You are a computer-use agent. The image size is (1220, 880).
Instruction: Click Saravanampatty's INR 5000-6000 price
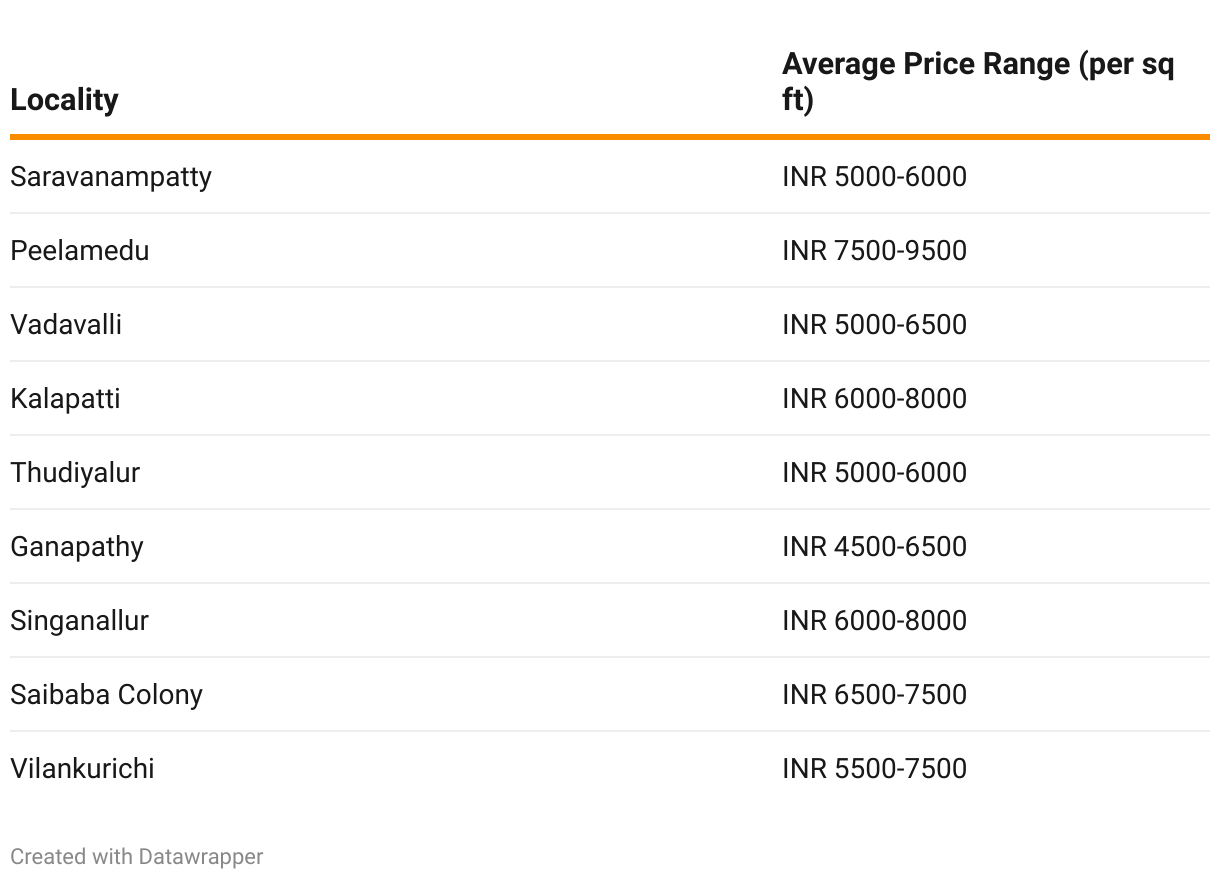[874, 177]
